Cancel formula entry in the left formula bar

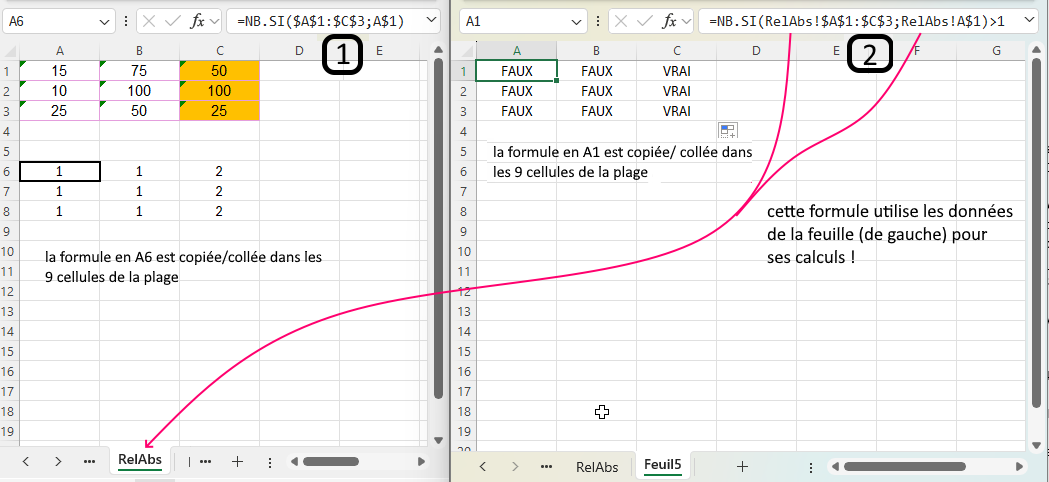(148, 21)
